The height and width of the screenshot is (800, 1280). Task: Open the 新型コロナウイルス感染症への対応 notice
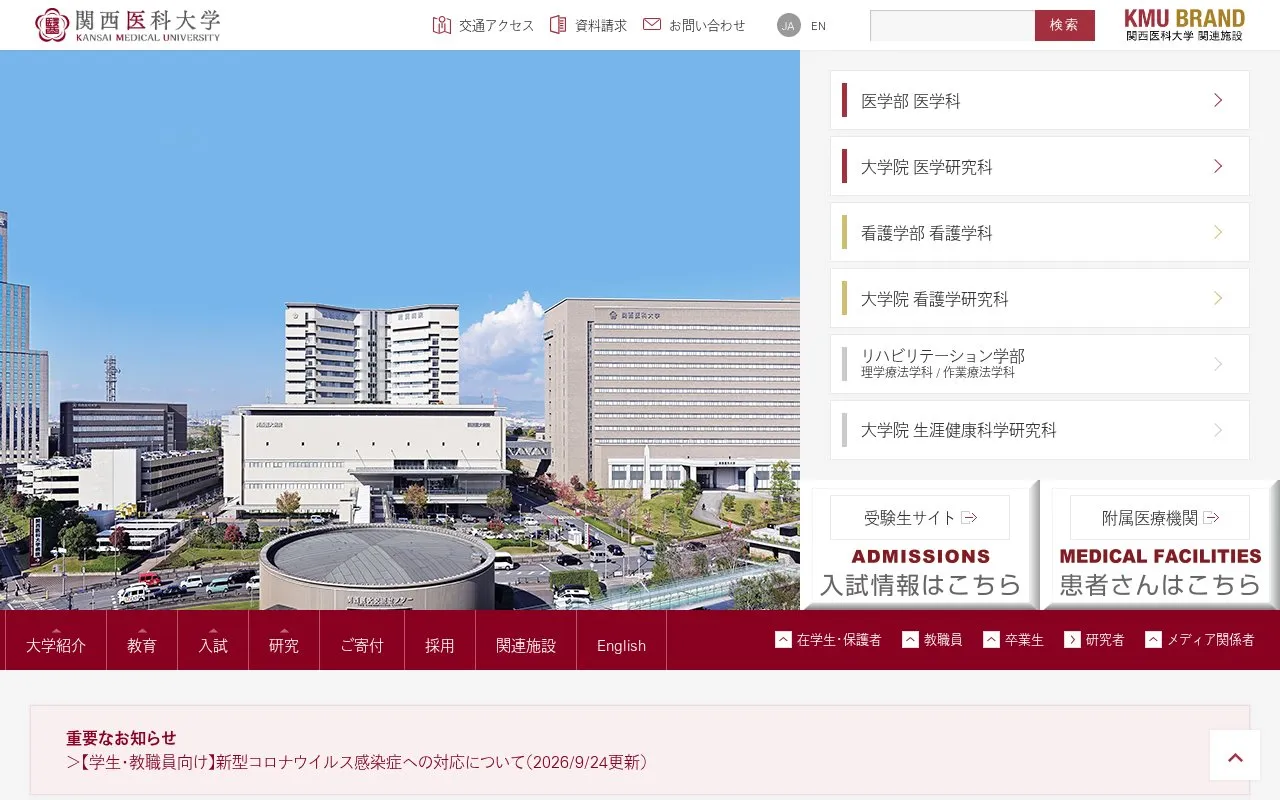coord(357,762)
